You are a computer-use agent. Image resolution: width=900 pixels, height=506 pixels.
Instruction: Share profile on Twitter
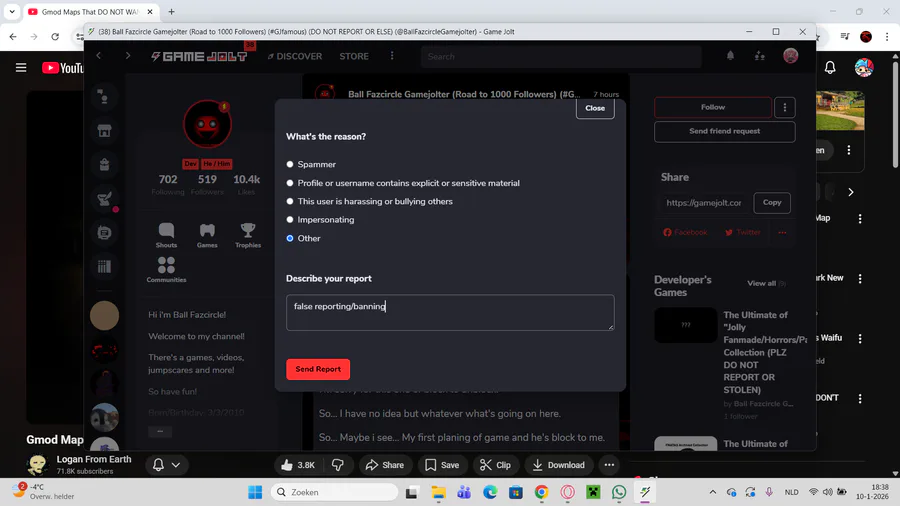pos(743,232)
